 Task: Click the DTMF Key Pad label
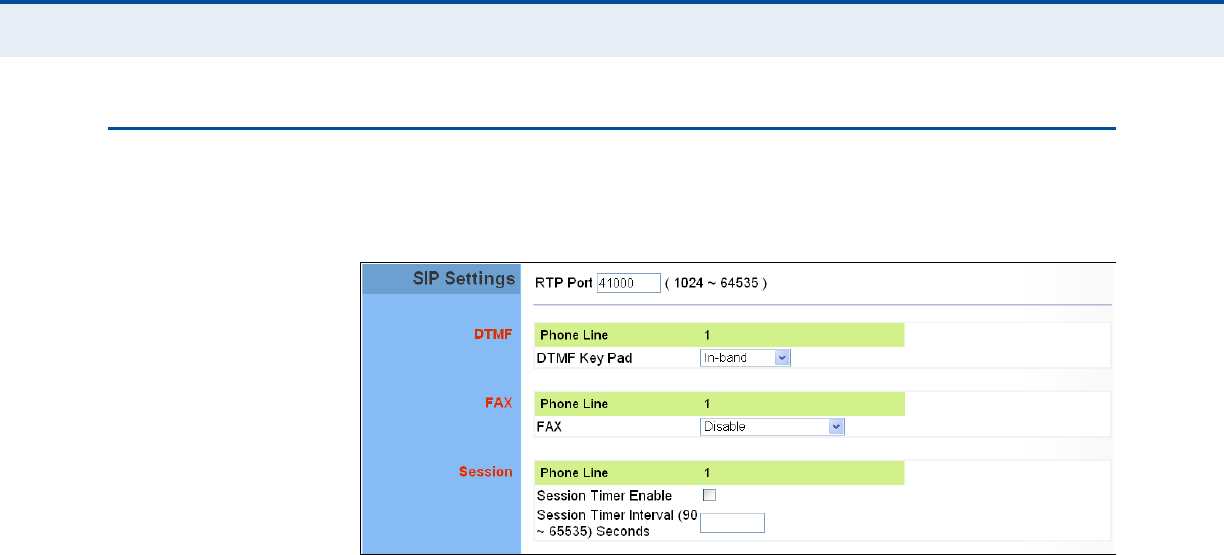[x=585, y=357]
